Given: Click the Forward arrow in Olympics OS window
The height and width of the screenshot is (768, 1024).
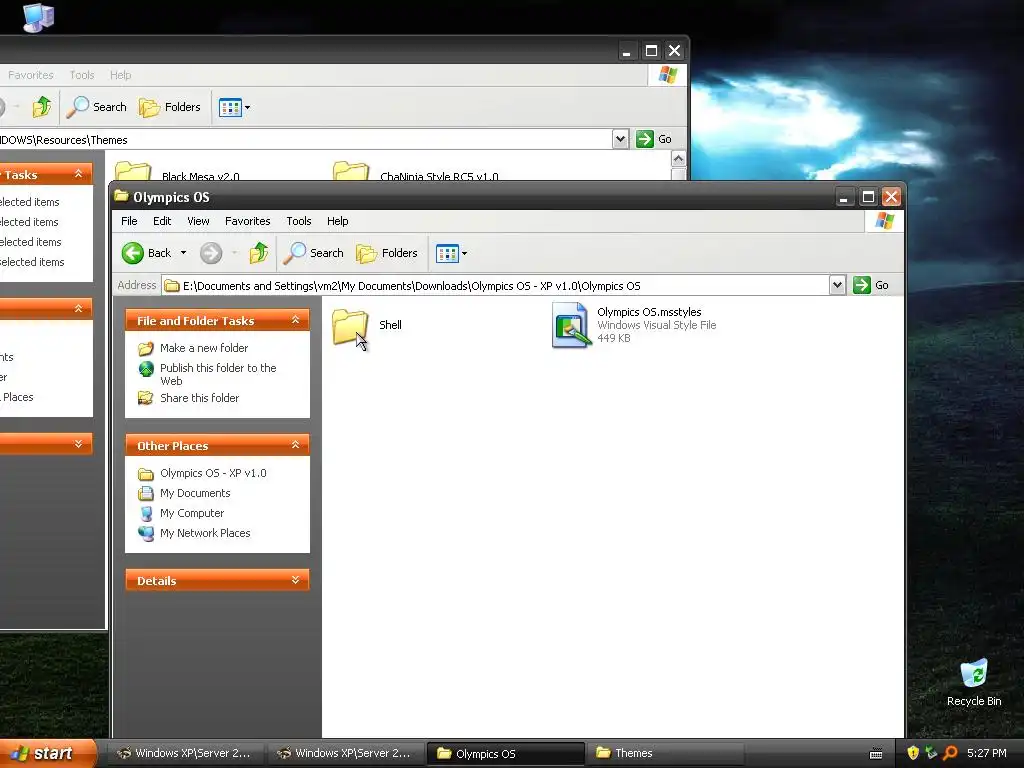Looking at the screenshot, I should tap(210, 253).
